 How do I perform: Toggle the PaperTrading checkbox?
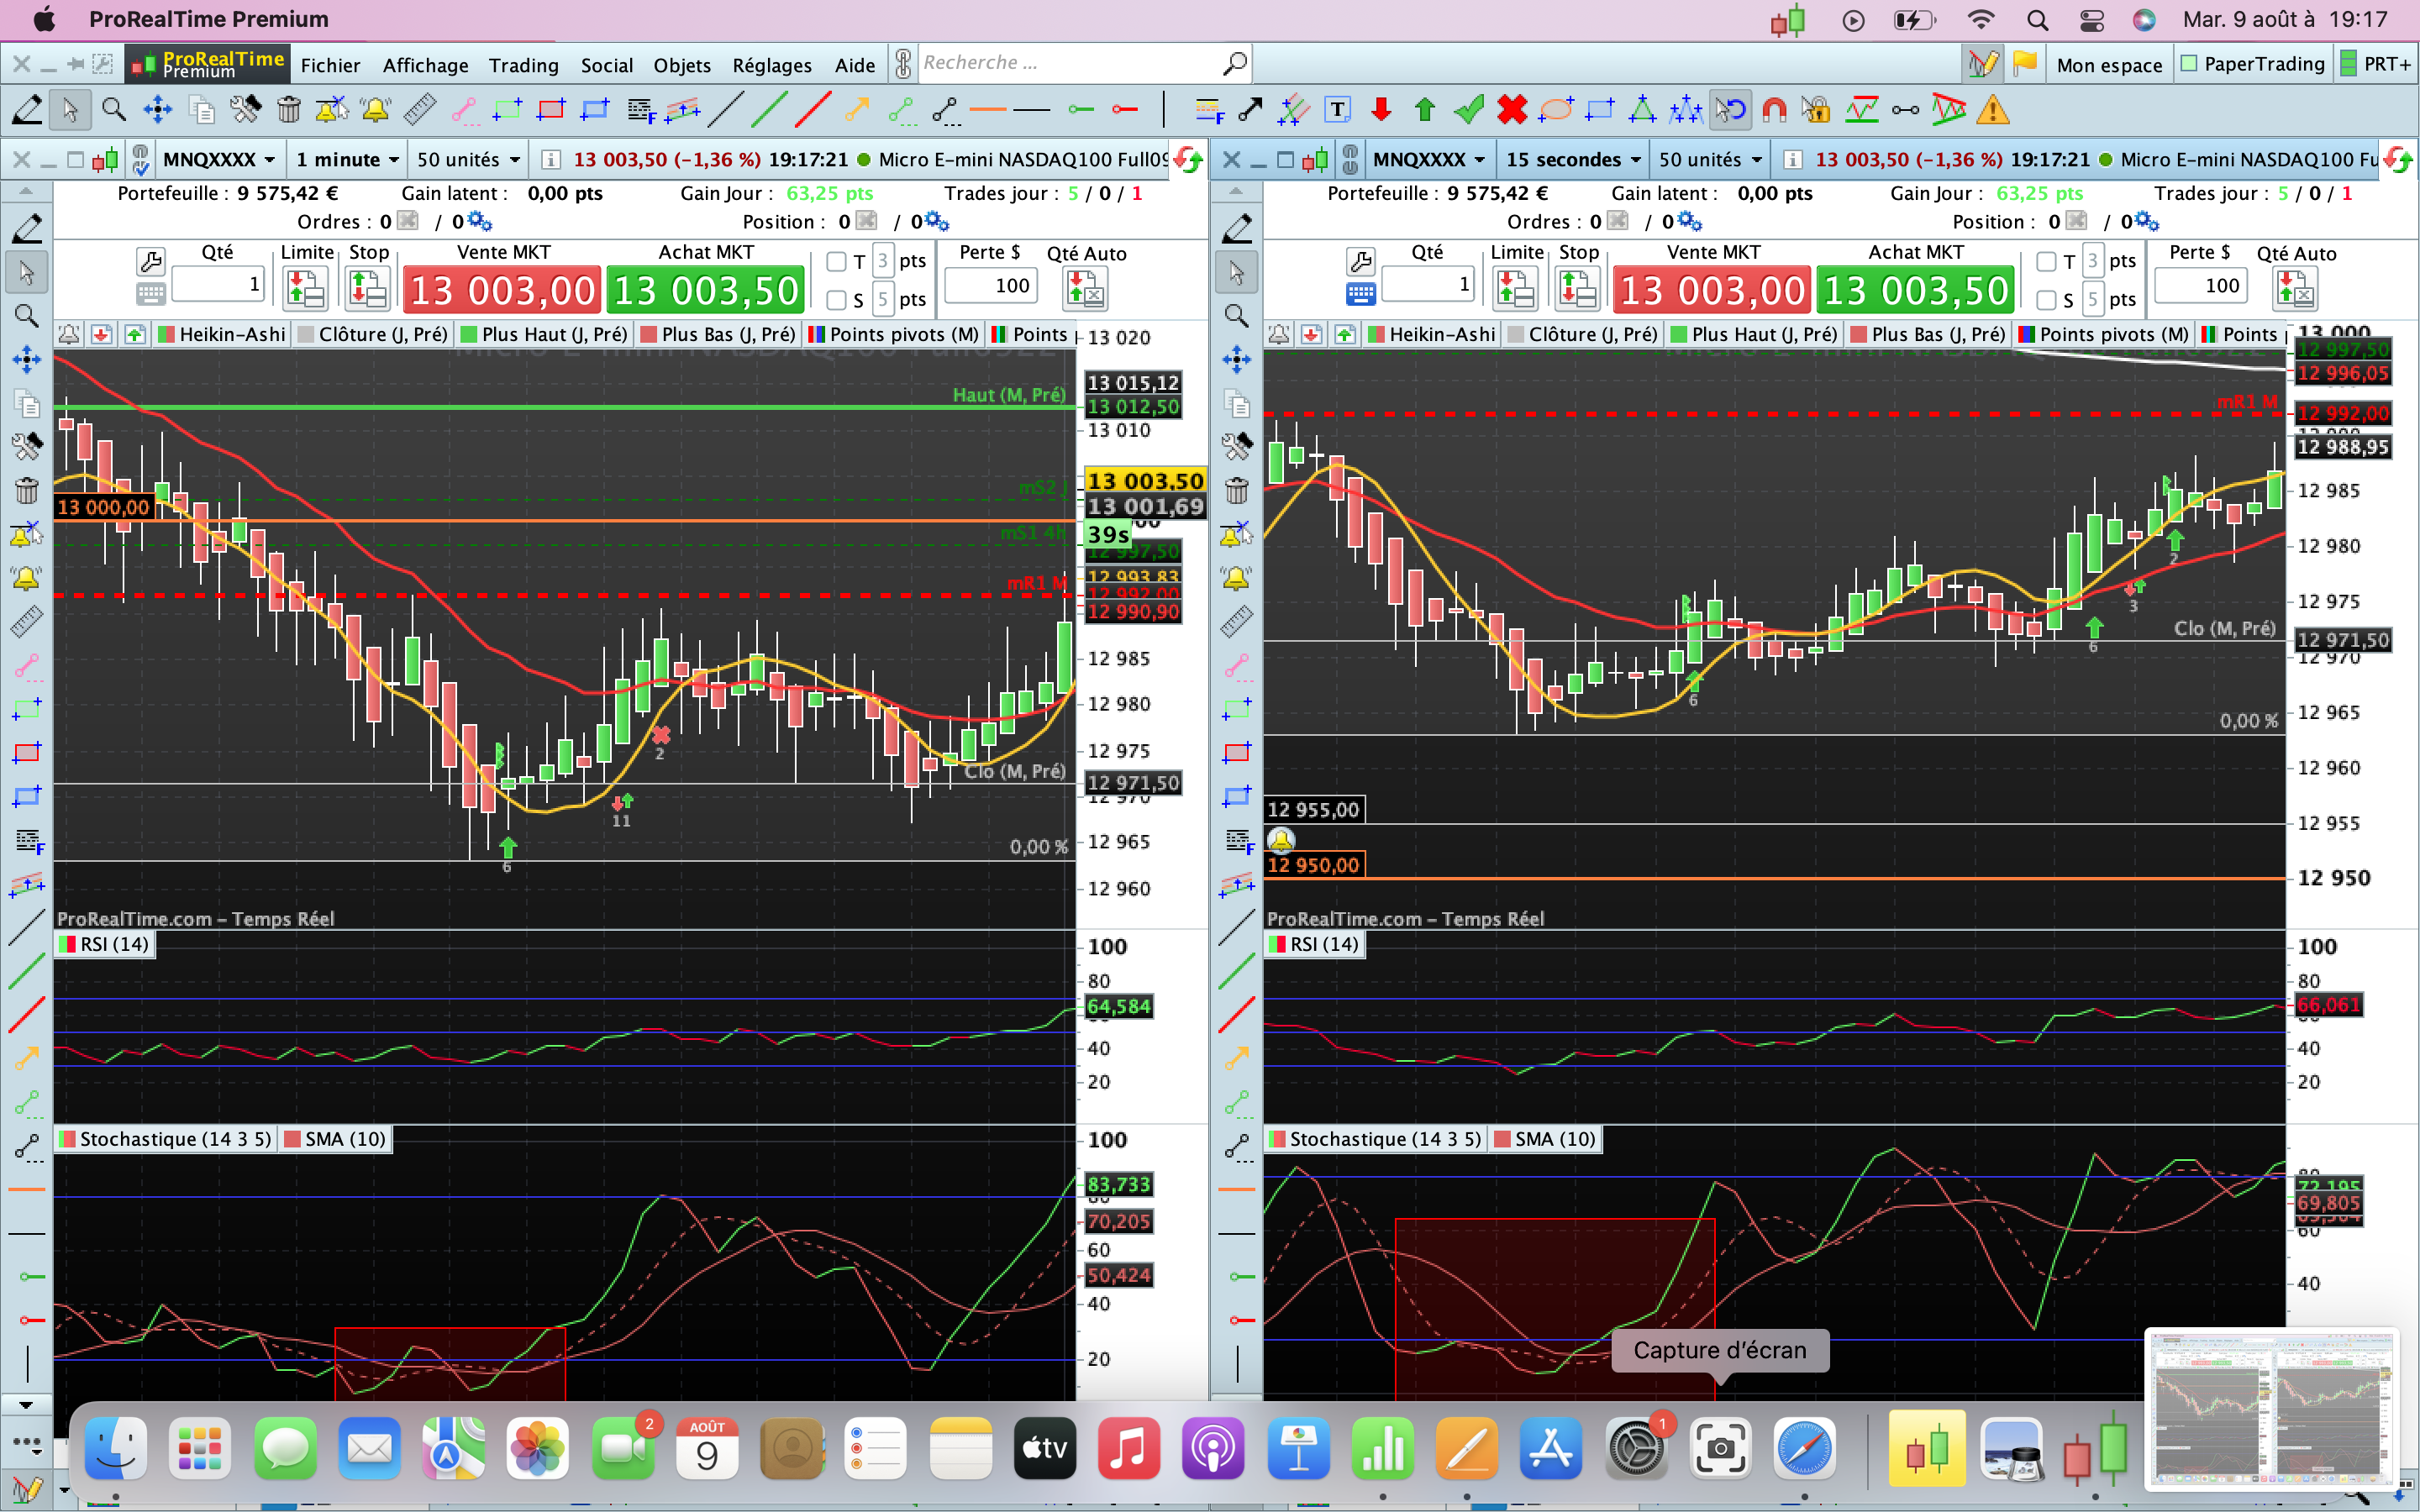[x=2189, y=64]
